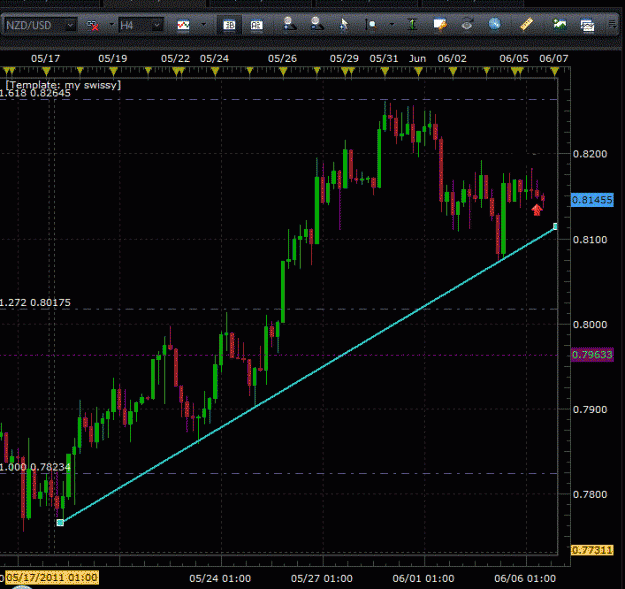Click the 0.8100 price axis label
Image resolution: width=625 pixels, height=589 pixels.
[590, 240]
